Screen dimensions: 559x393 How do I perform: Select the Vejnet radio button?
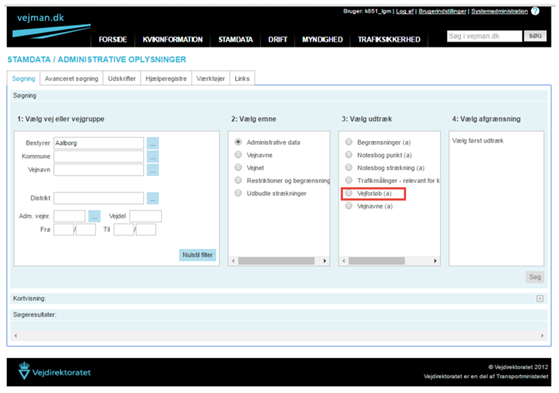238,168
